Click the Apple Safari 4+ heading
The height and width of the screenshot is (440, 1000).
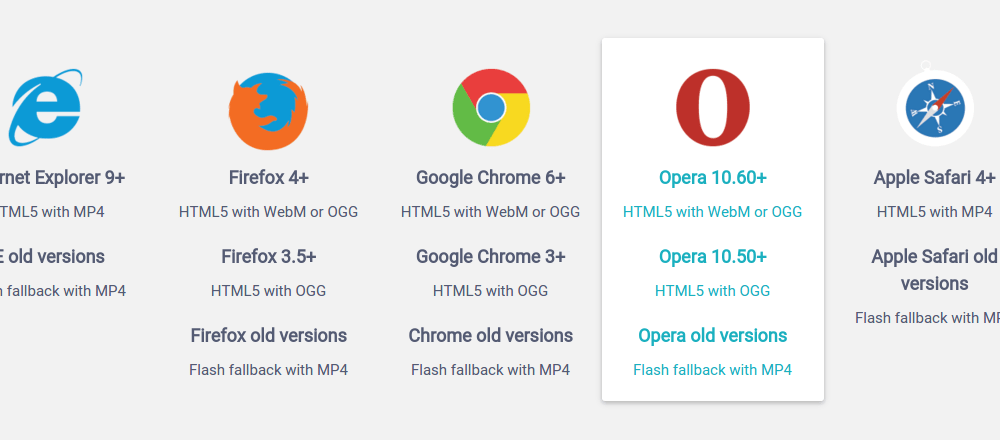pos(934,177)
